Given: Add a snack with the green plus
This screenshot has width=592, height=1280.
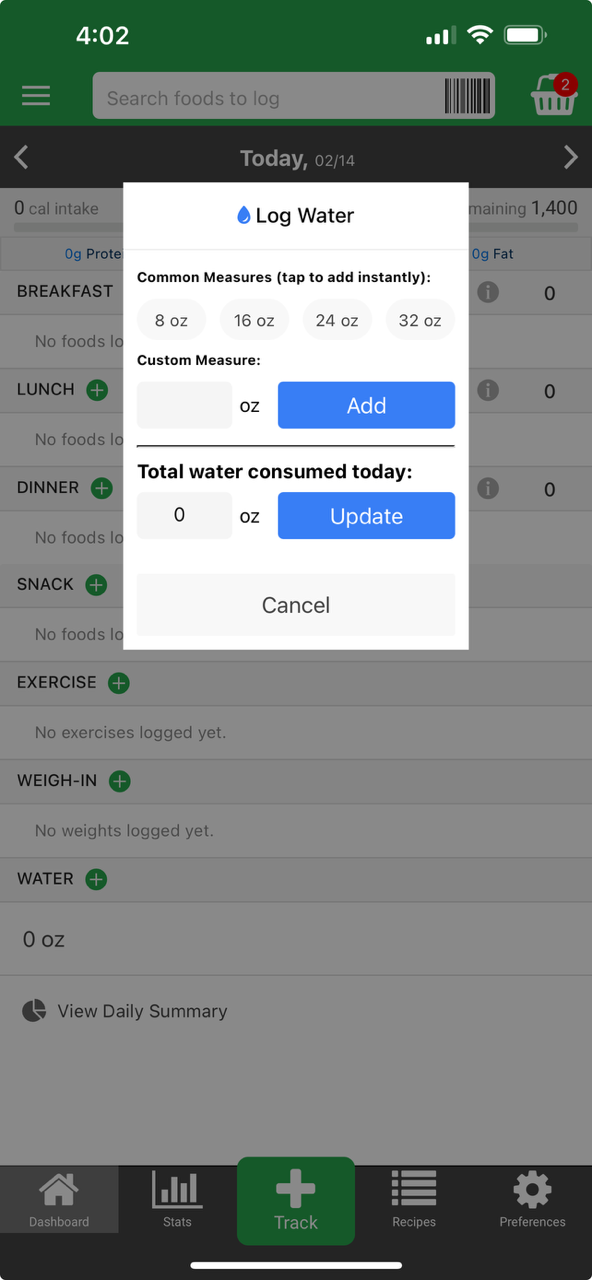Looking at the screenshot, I should (96, 585).
